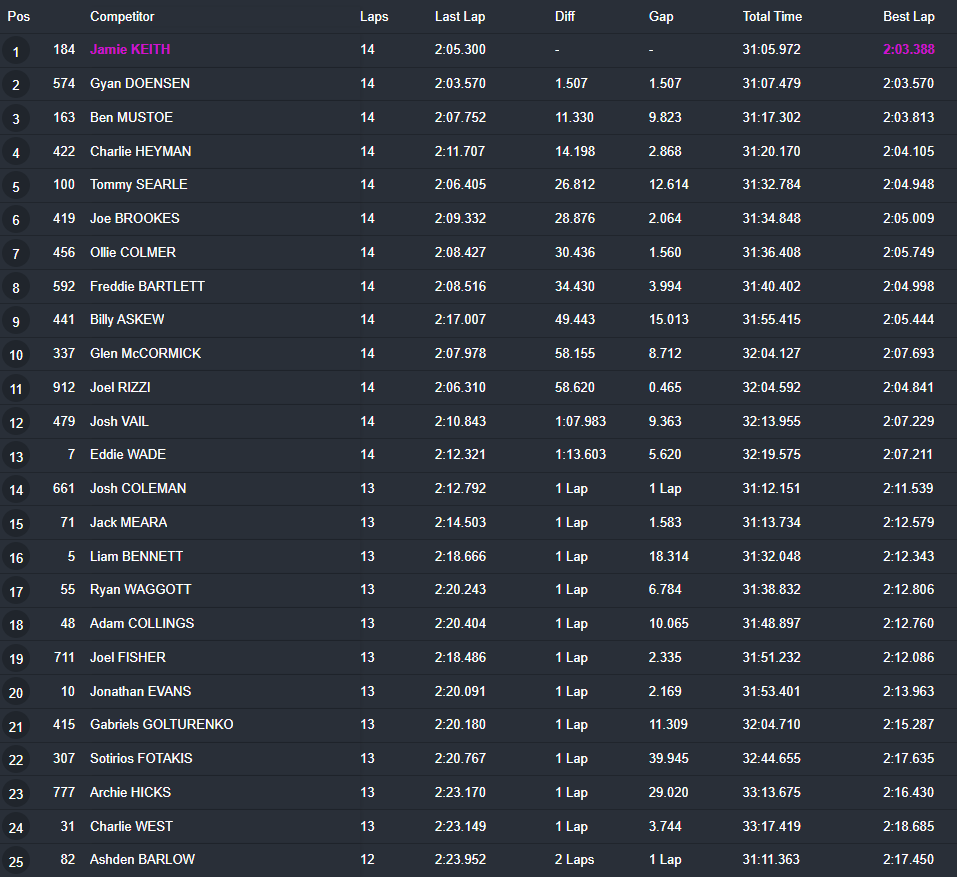Select Ashden BARLOW row name
This screenshot has height=877, width=957.
[142, 859]
